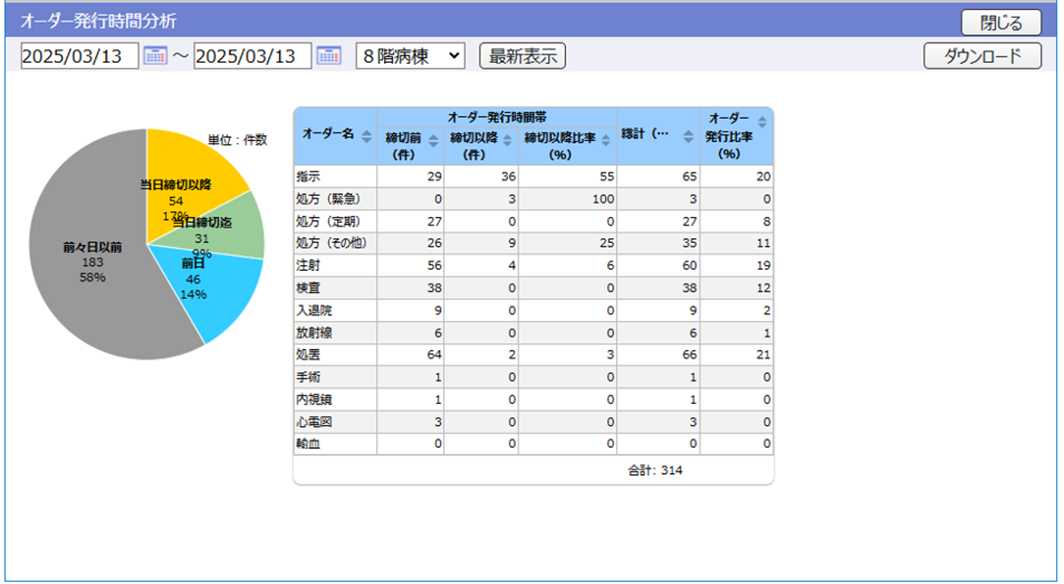Sort by 総計 column arrows
The height and width of the screenshot is (584, 1064).
[688, 136]
